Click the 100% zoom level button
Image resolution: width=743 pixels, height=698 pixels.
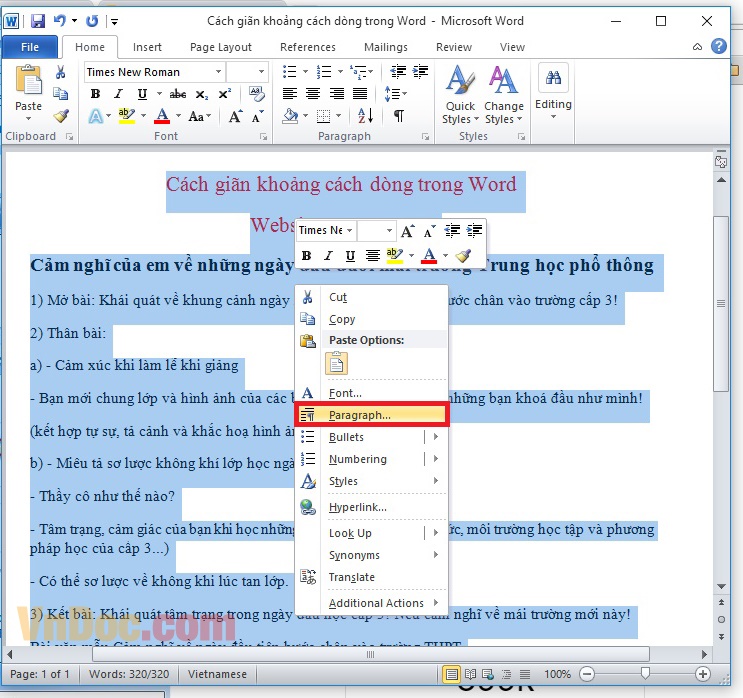click(x=557, y=674)
